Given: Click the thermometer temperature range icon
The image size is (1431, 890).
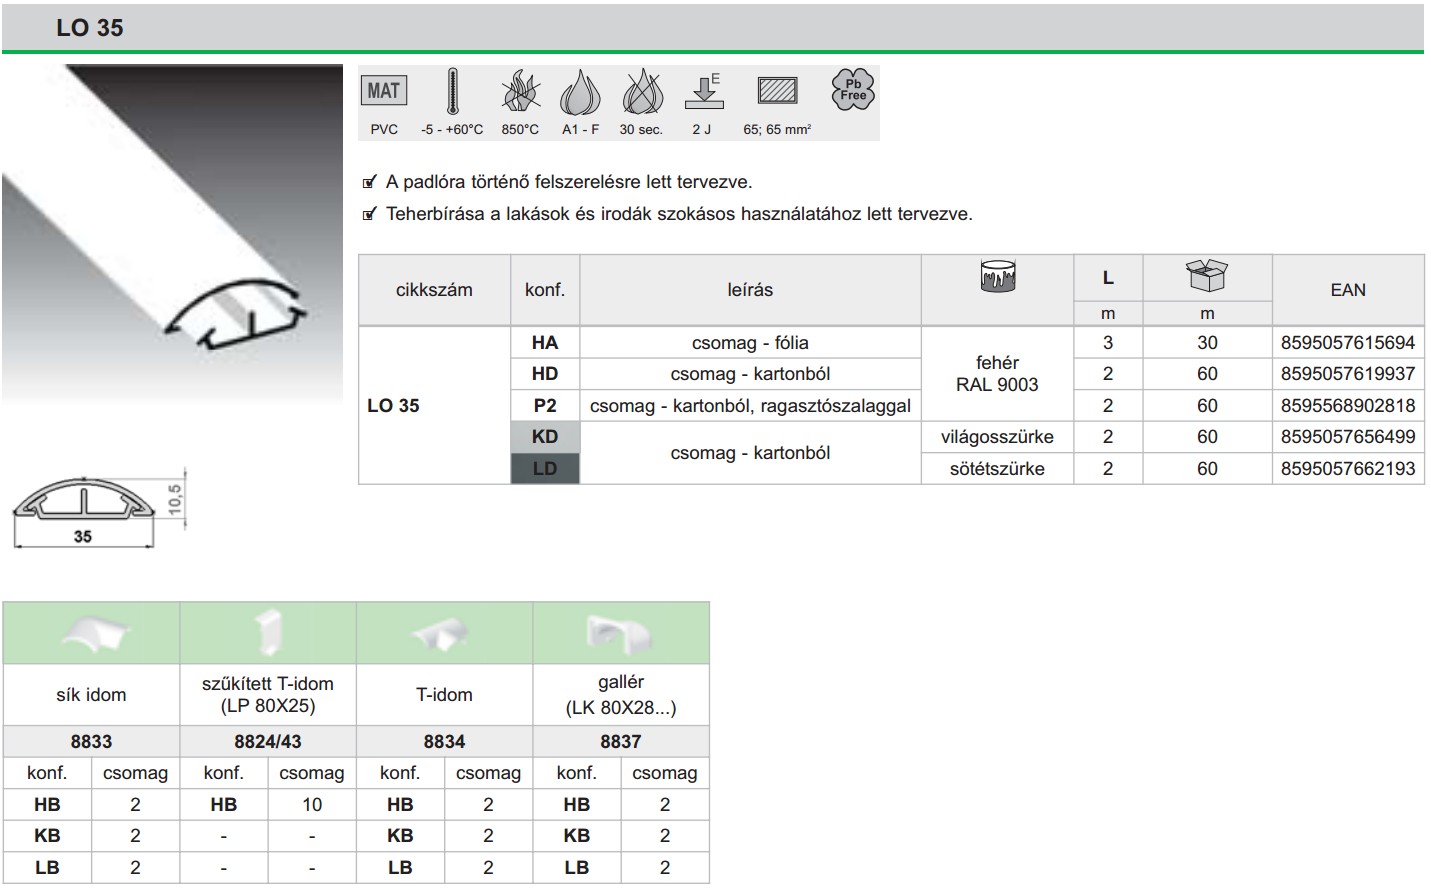Looking at the screenshot, I should point(452,92).
